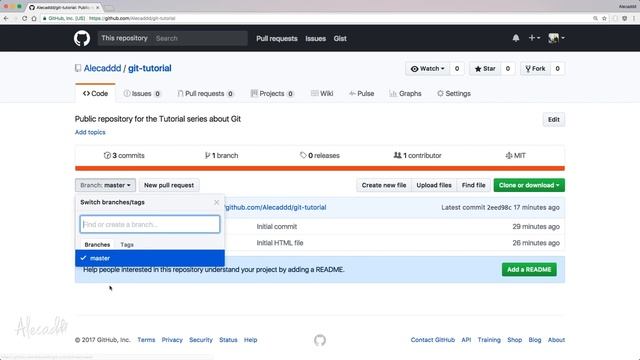View 1 contributor page
This screenshot has width=640, height=360.
417,156
